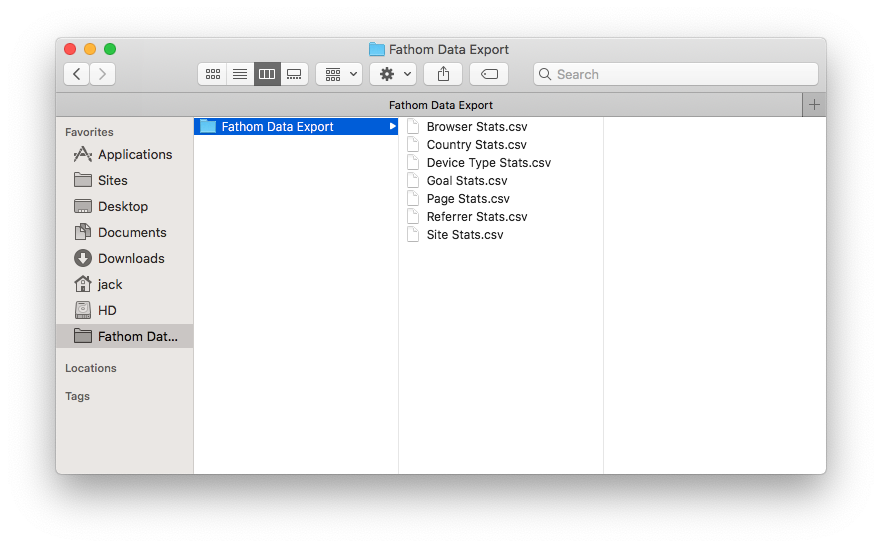This screenshot has height=548, width=882.
Task: Click the Browser Stats.csv document icon
Action: click(413, 127)
